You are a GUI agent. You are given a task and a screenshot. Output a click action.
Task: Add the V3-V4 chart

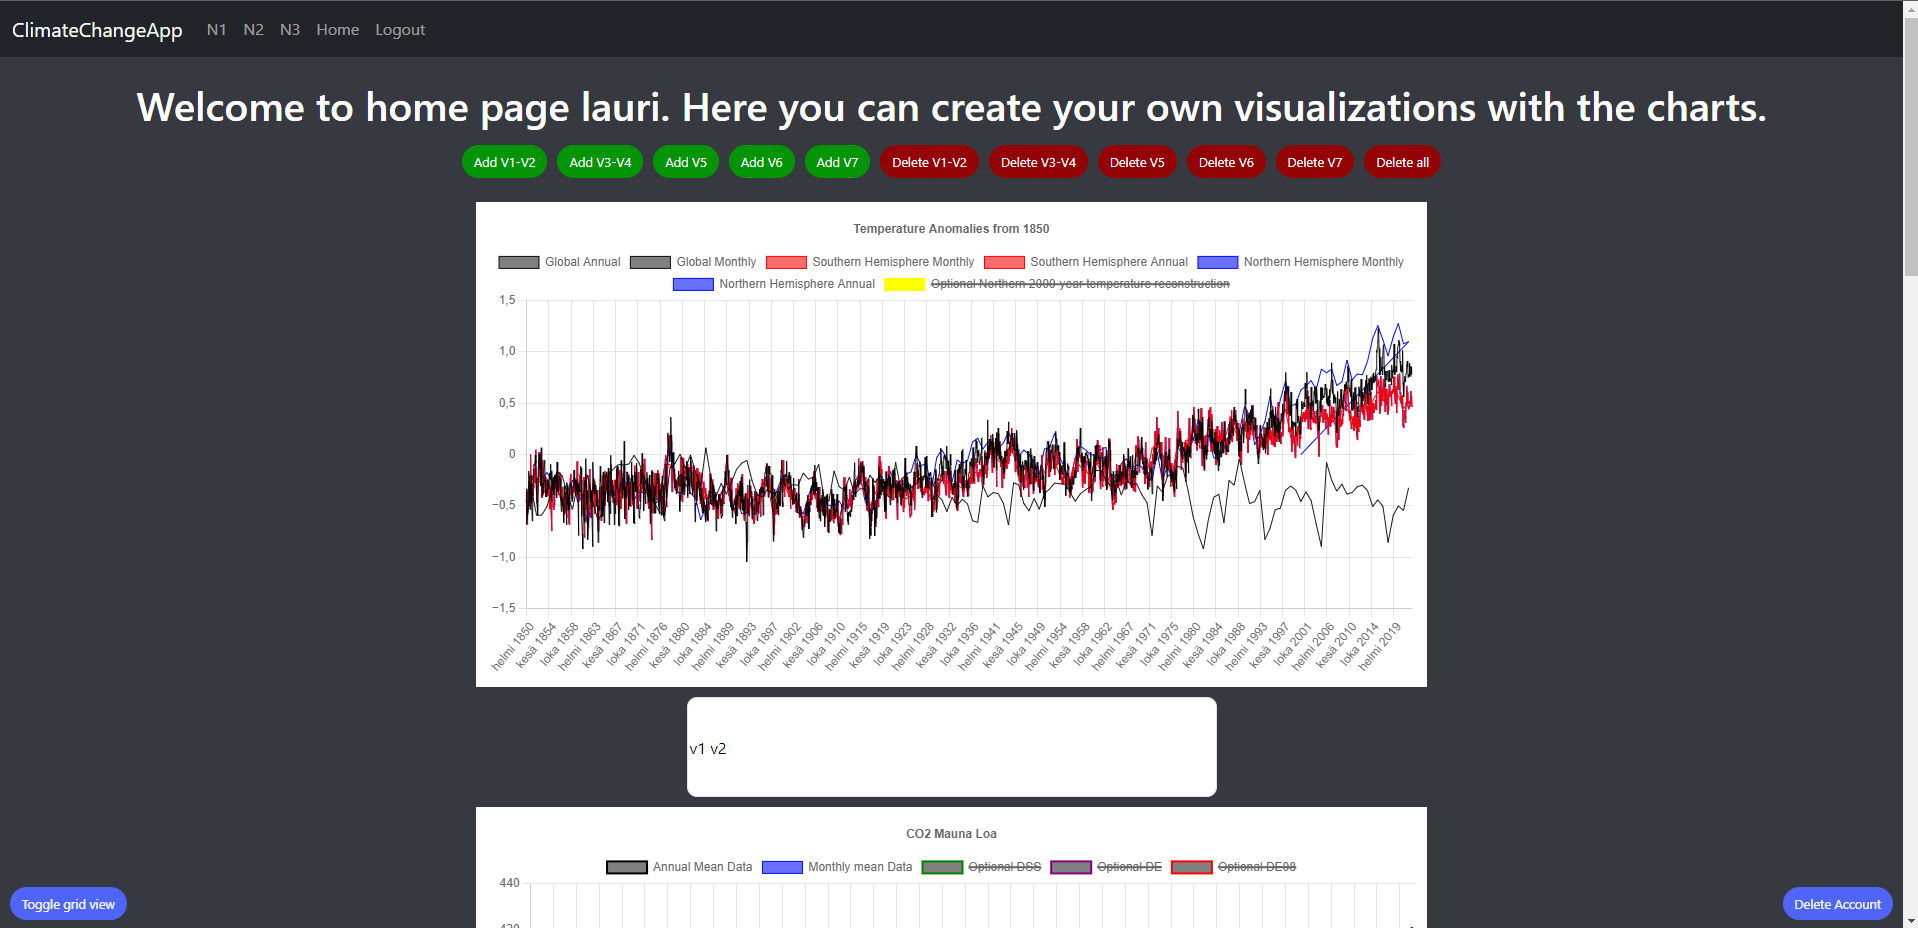coord(600,162)
